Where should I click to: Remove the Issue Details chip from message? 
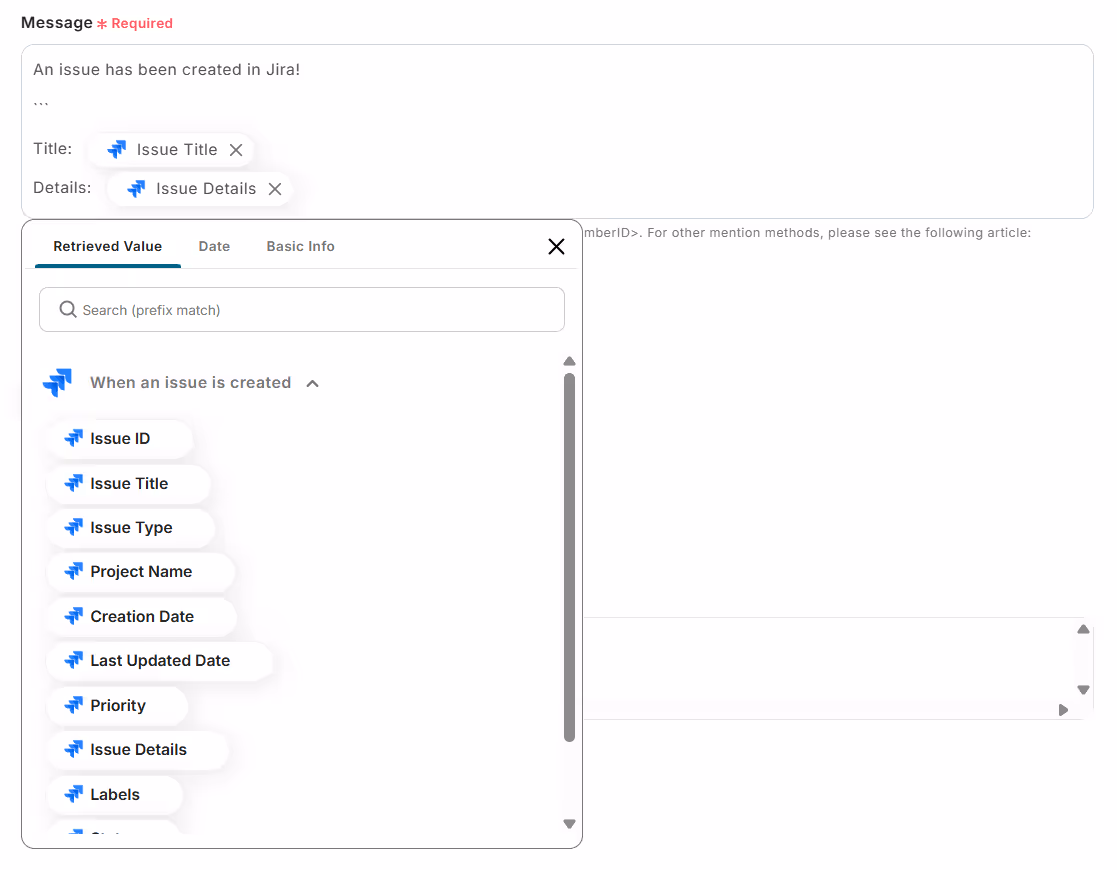click(x=275, y=189)
